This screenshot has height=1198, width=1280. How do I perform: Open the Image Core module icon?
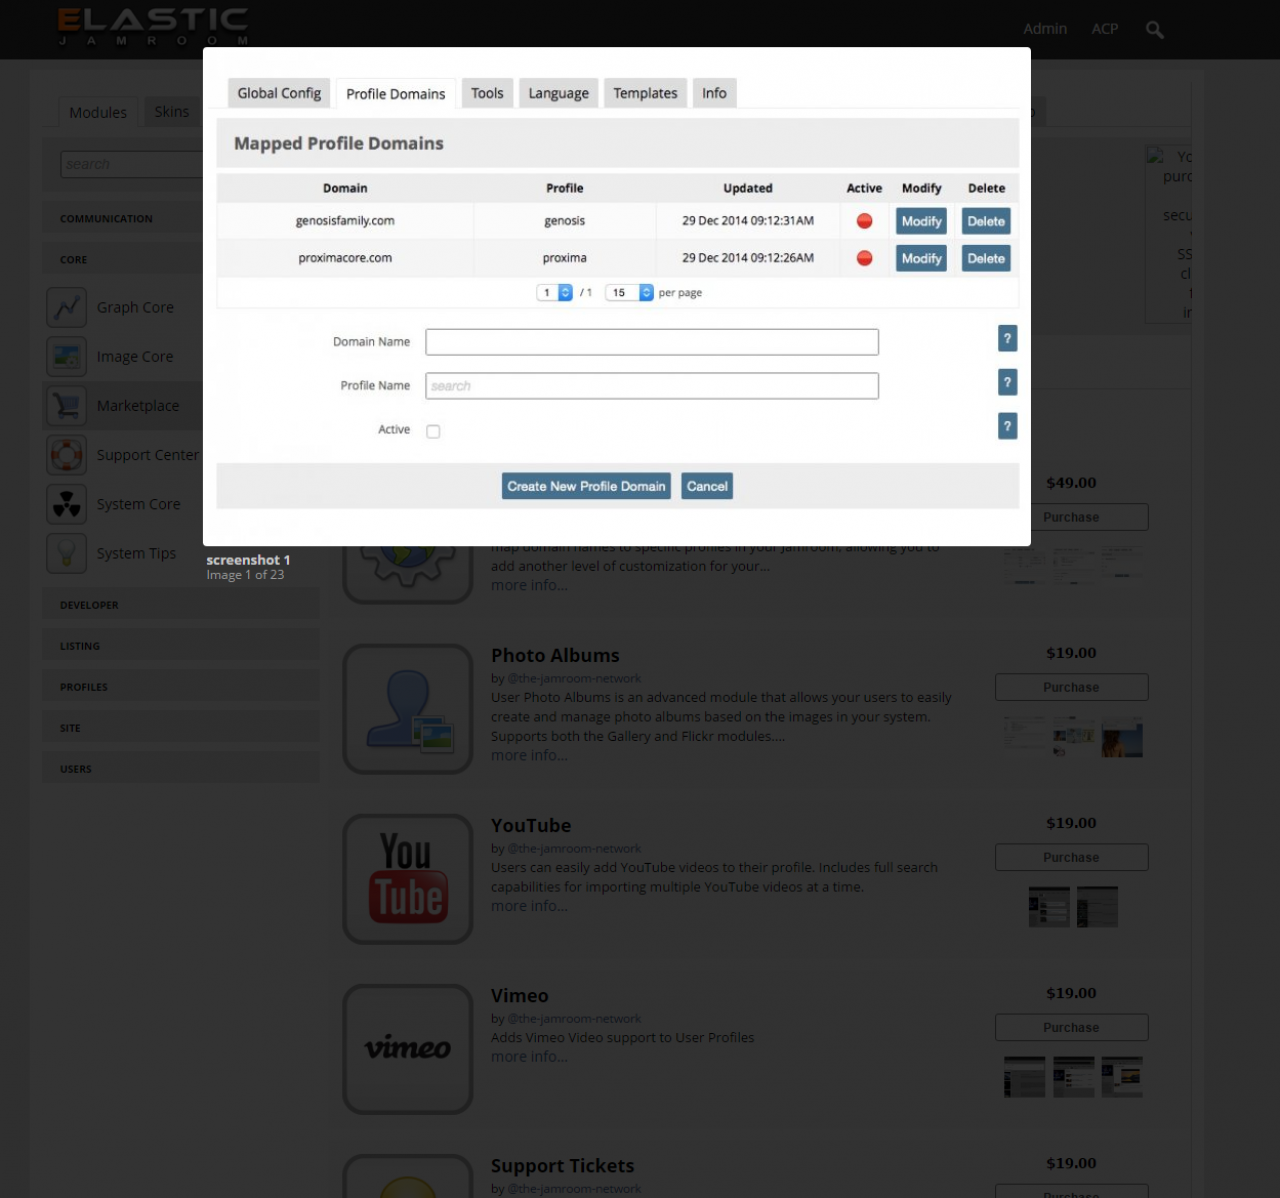(x=67, y=356)
